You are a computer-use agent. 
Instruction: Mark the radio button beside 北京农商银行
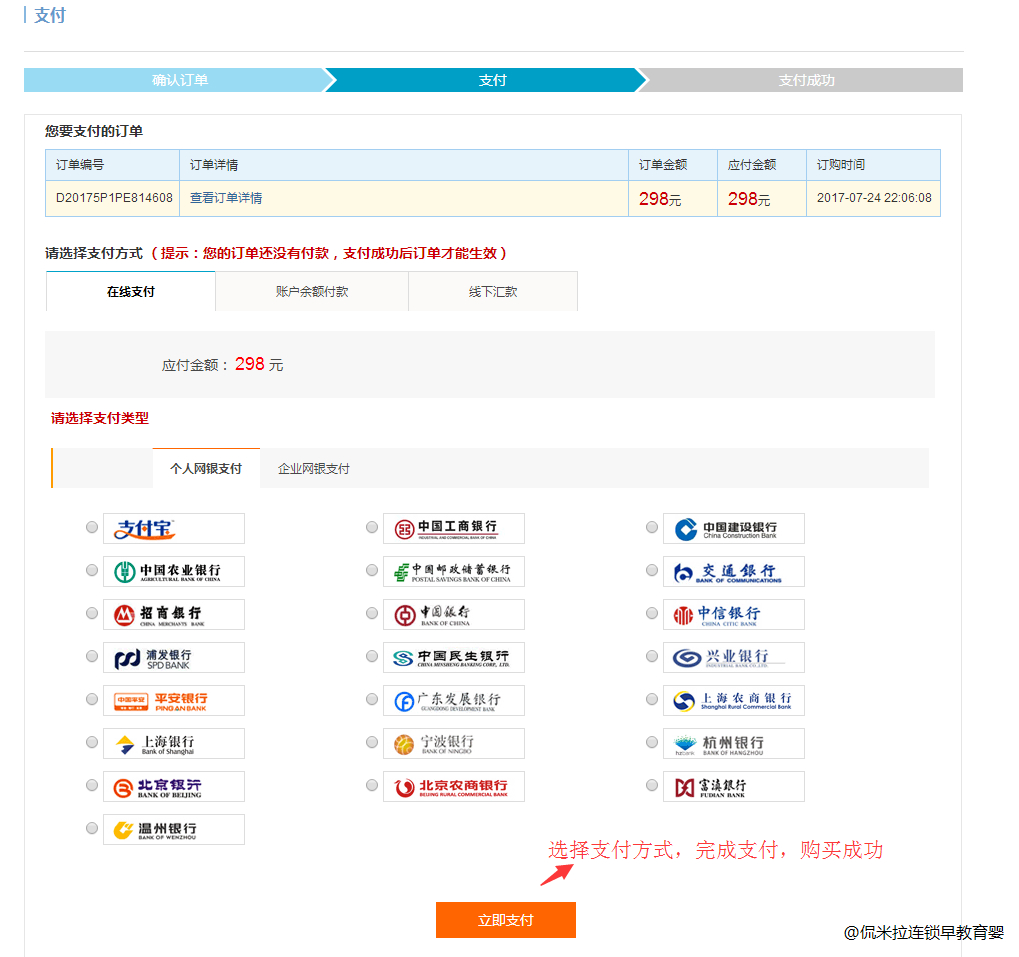click(x=372, y=785)
